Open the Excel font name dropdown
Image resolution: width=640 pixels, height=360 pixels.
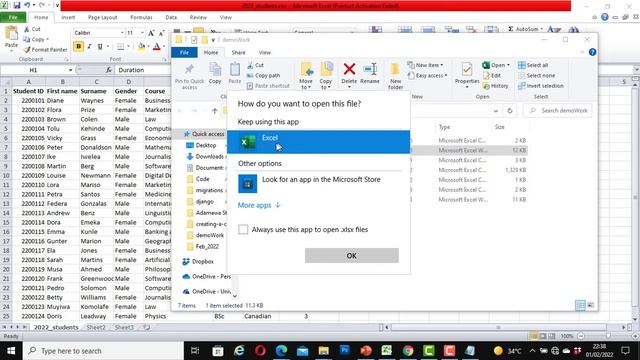point(122,33)
